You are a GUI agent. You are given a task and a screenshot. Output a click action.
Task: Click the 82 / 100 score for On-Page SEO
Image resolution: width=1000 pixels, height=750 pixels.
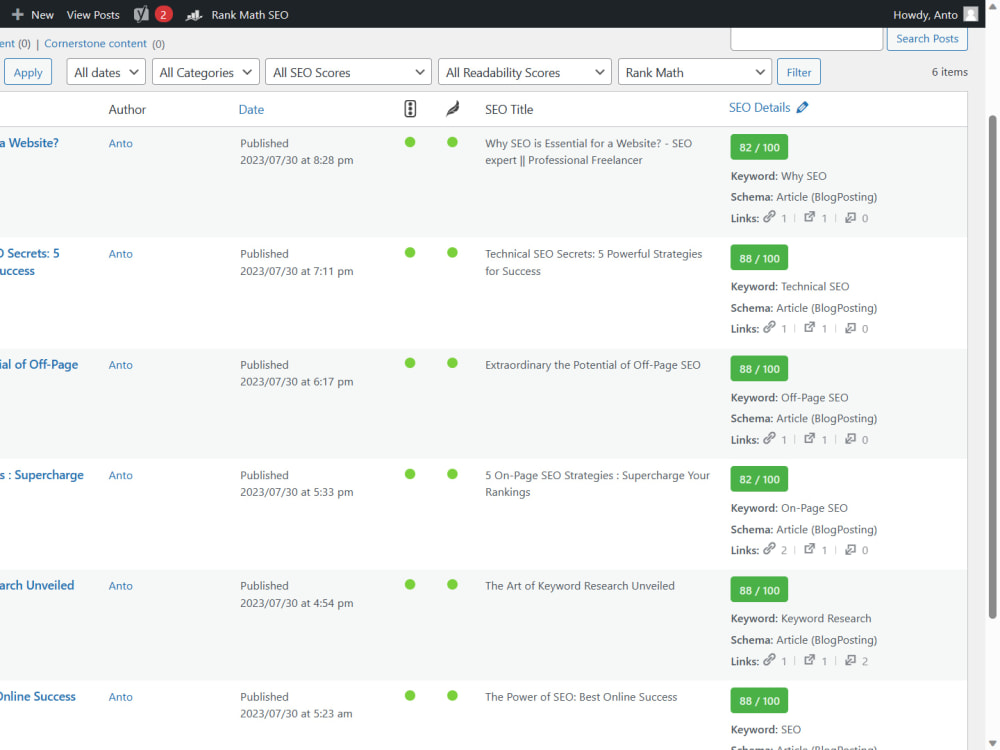(x=759, y=479)
